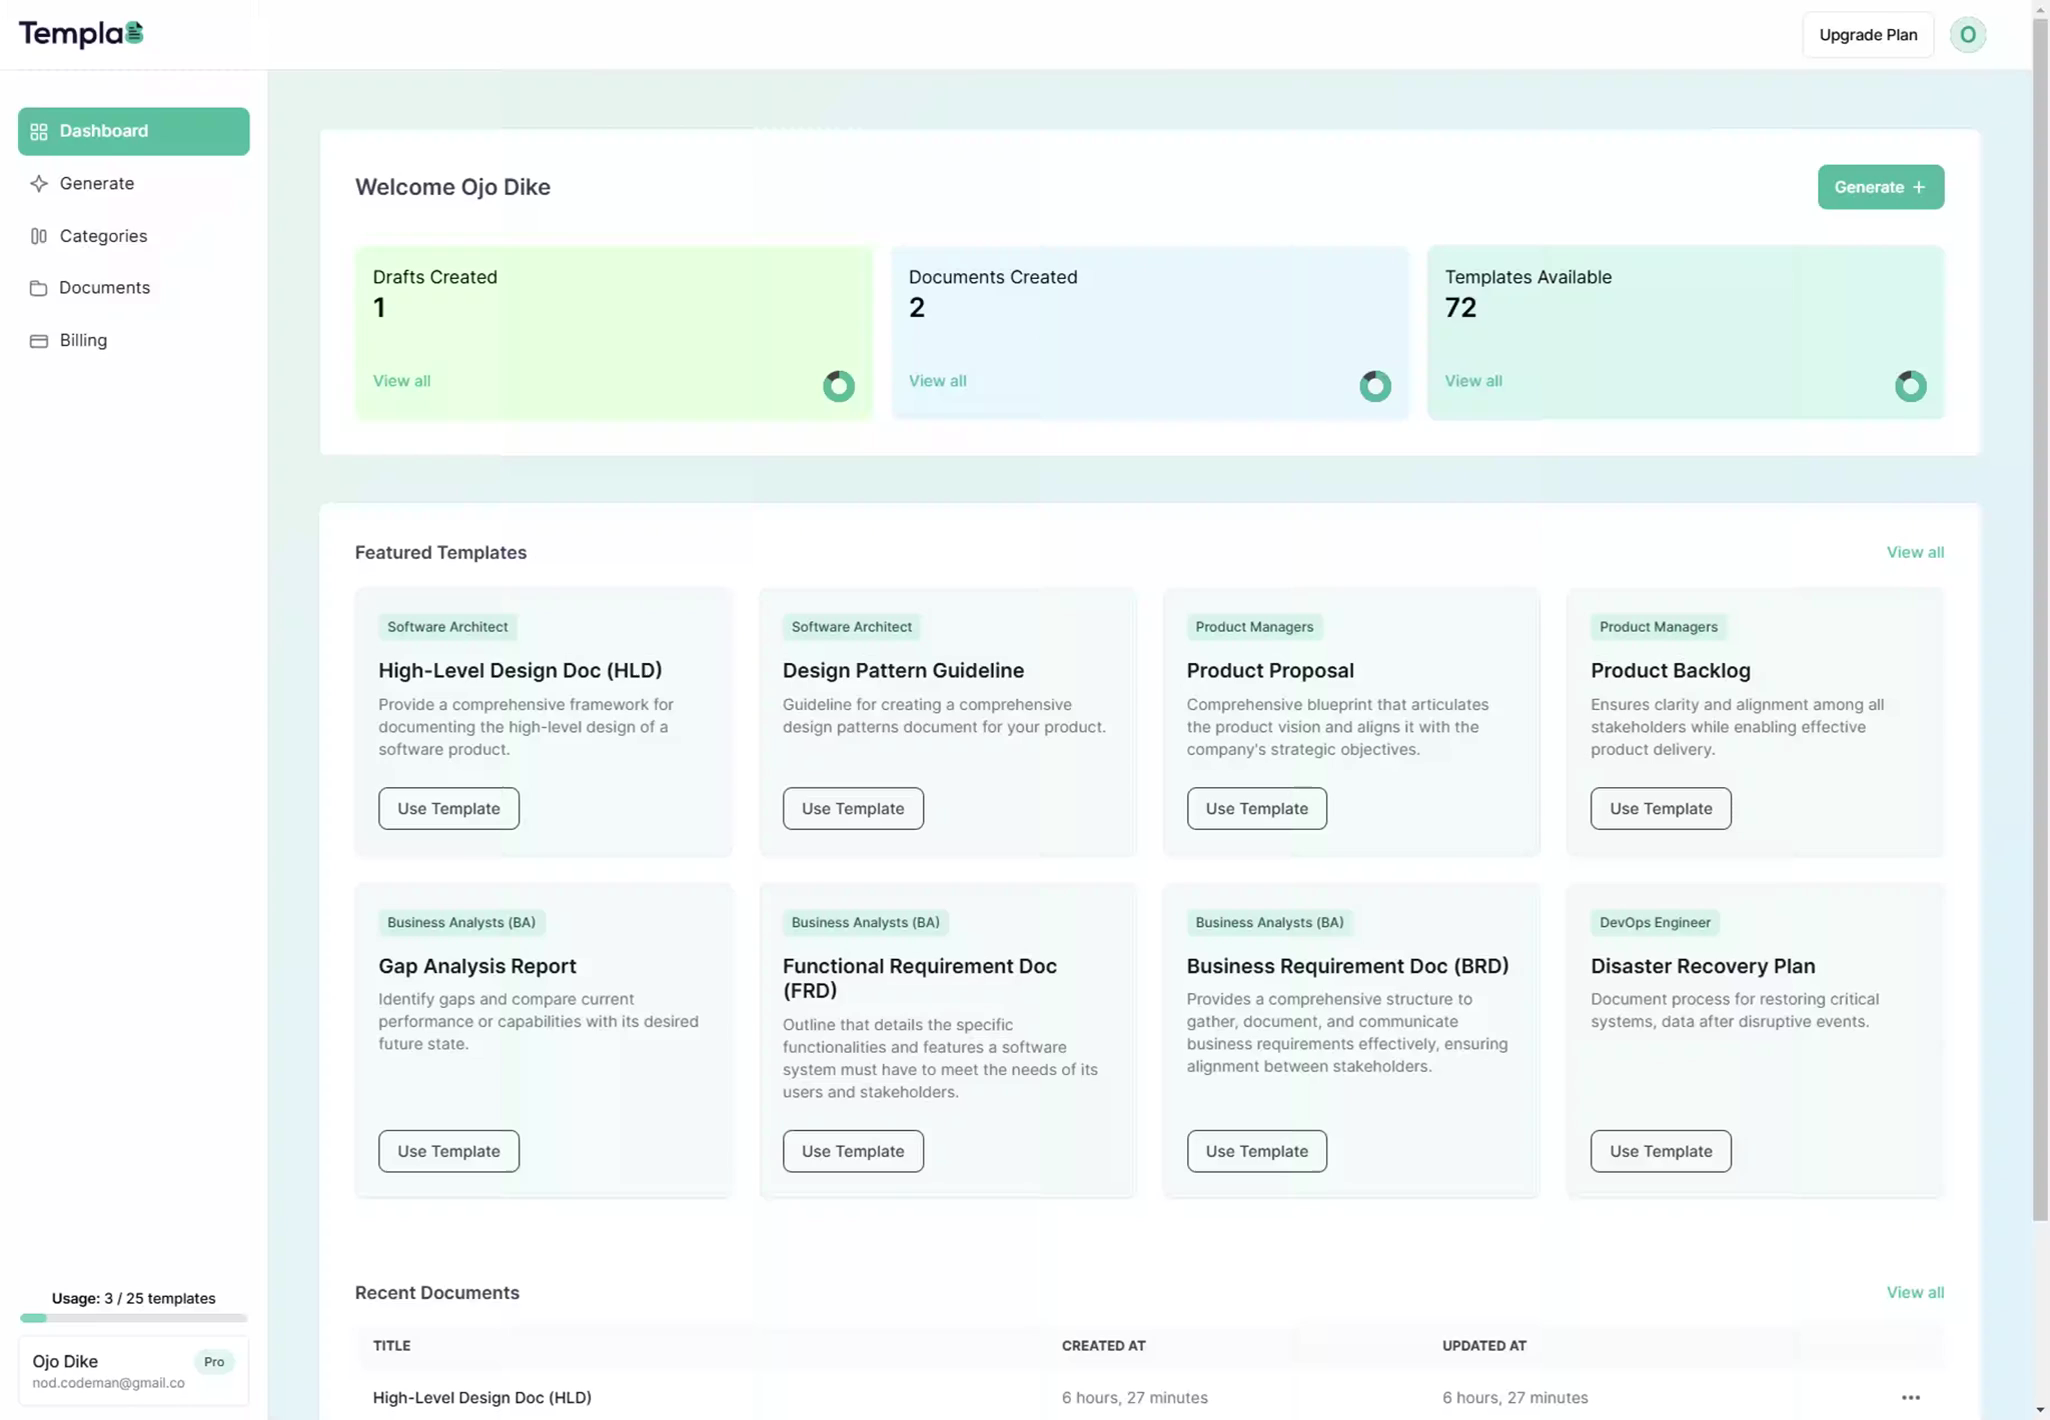The width and height of the screenshot is (2050, 1420).
Task: Open Dashboard in sidebar
Action: (x=133, y=131)
